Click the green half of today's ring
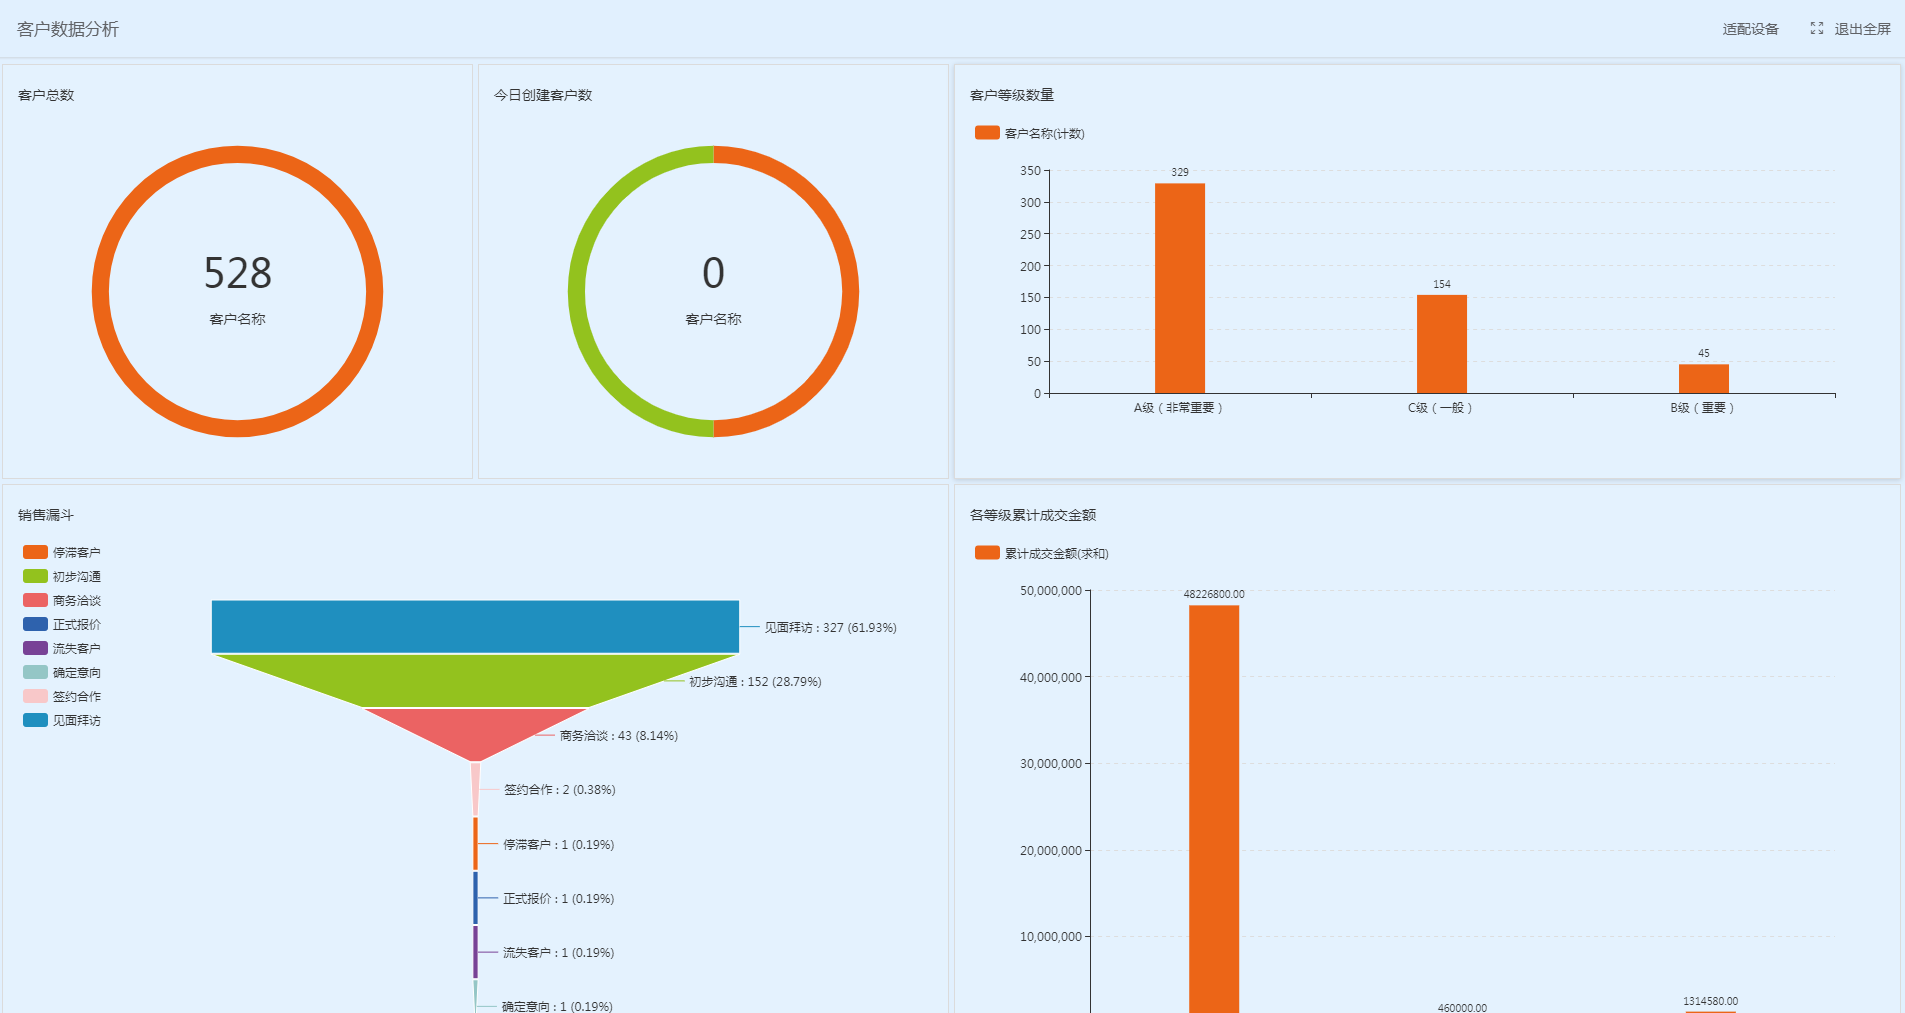This screenshot has width=1905, height=1013. (577, 292)
